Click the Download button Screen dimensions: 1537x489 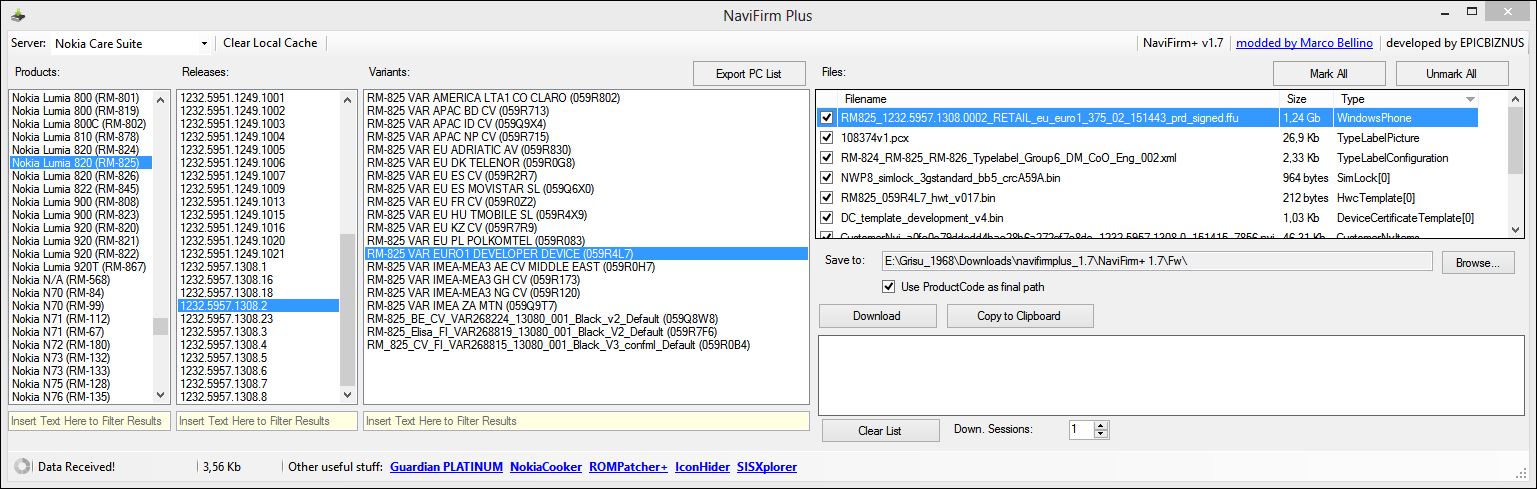pyautogui.click(x=876, y=316)
